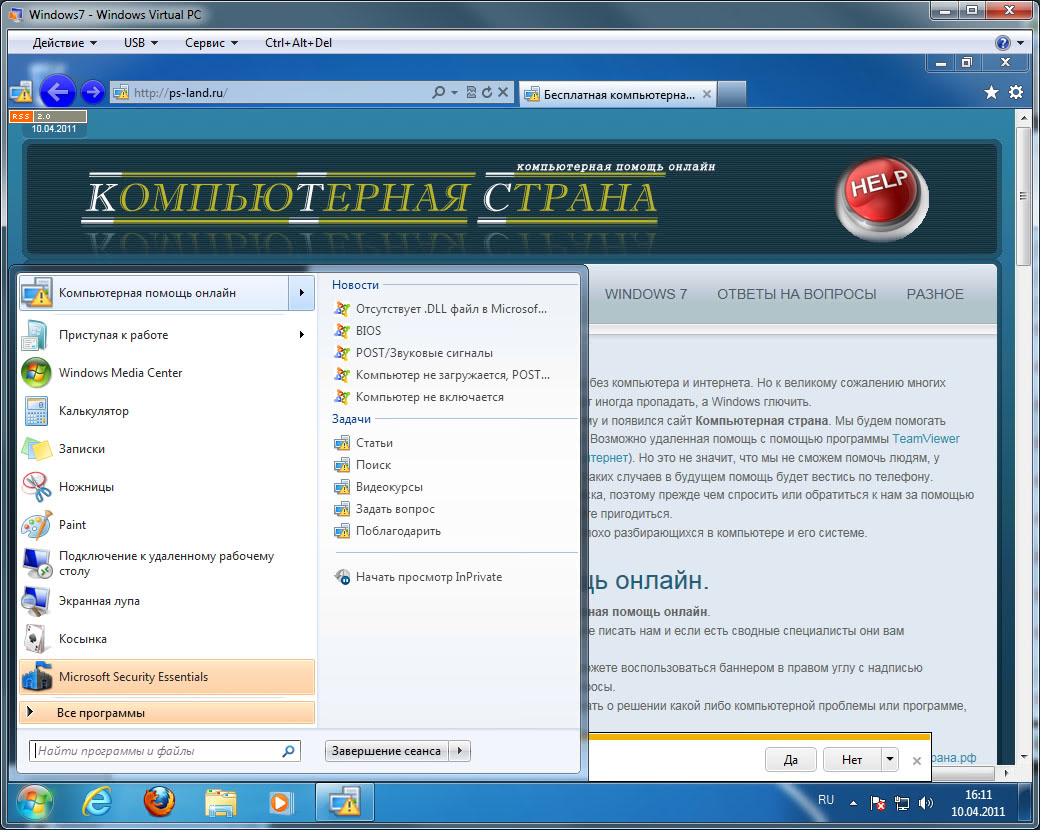Click pinned site icon on taskbar
The image size is (1040, 830).
[x=345, y=802]
